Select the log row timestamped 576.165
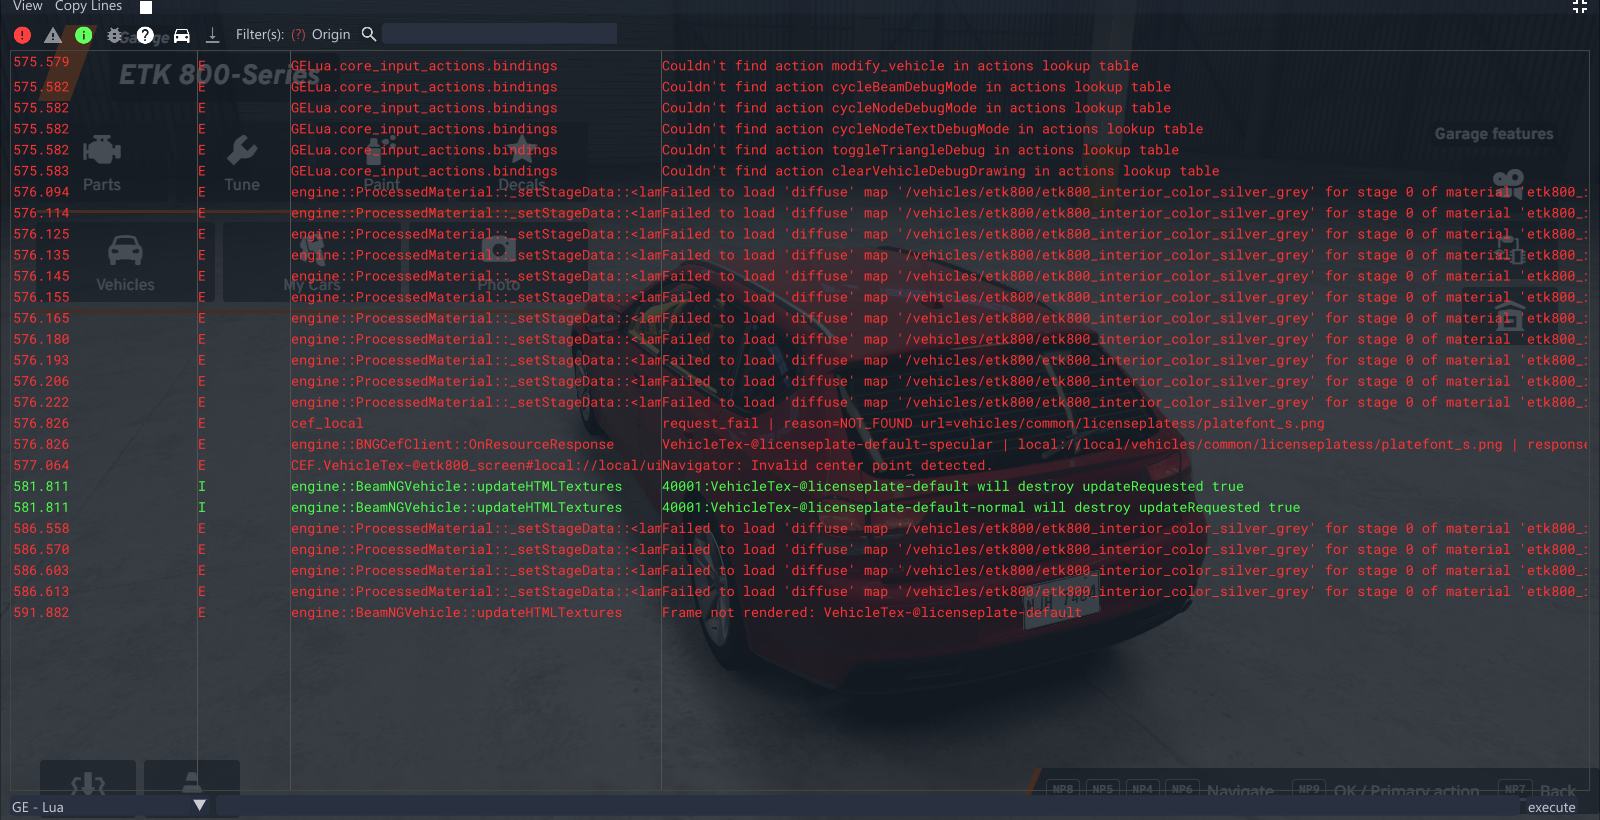The width and height of the screenshot is (1600, 820). 800,318
